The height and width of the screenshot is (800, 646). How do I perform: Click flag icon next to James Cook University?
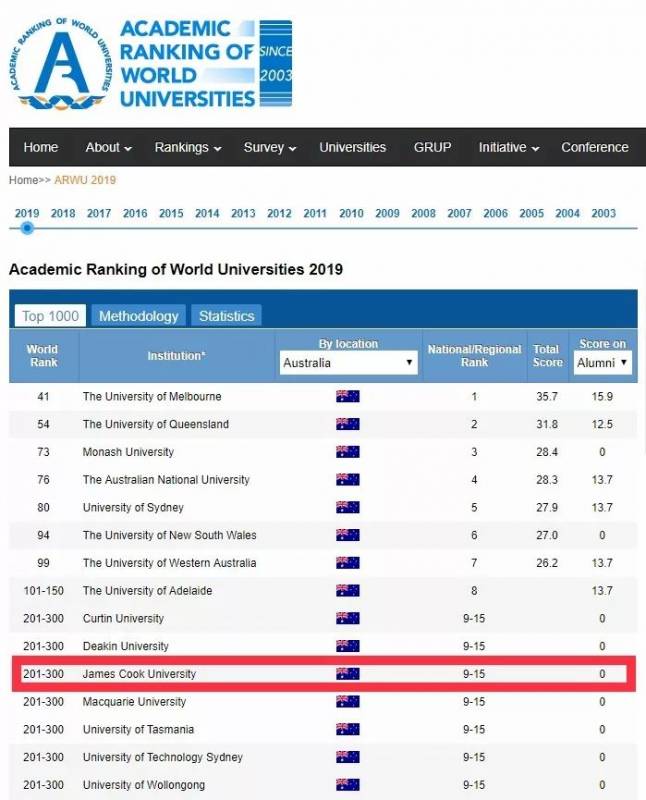[348, 674]
